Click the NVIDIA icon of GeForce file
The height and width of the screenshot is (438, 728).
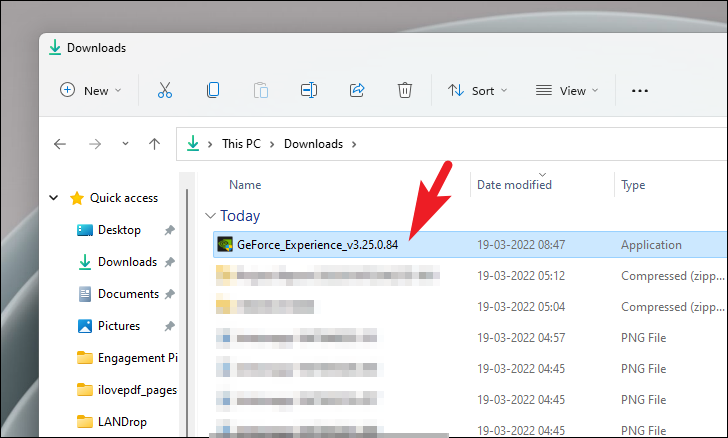coord(225,244)
